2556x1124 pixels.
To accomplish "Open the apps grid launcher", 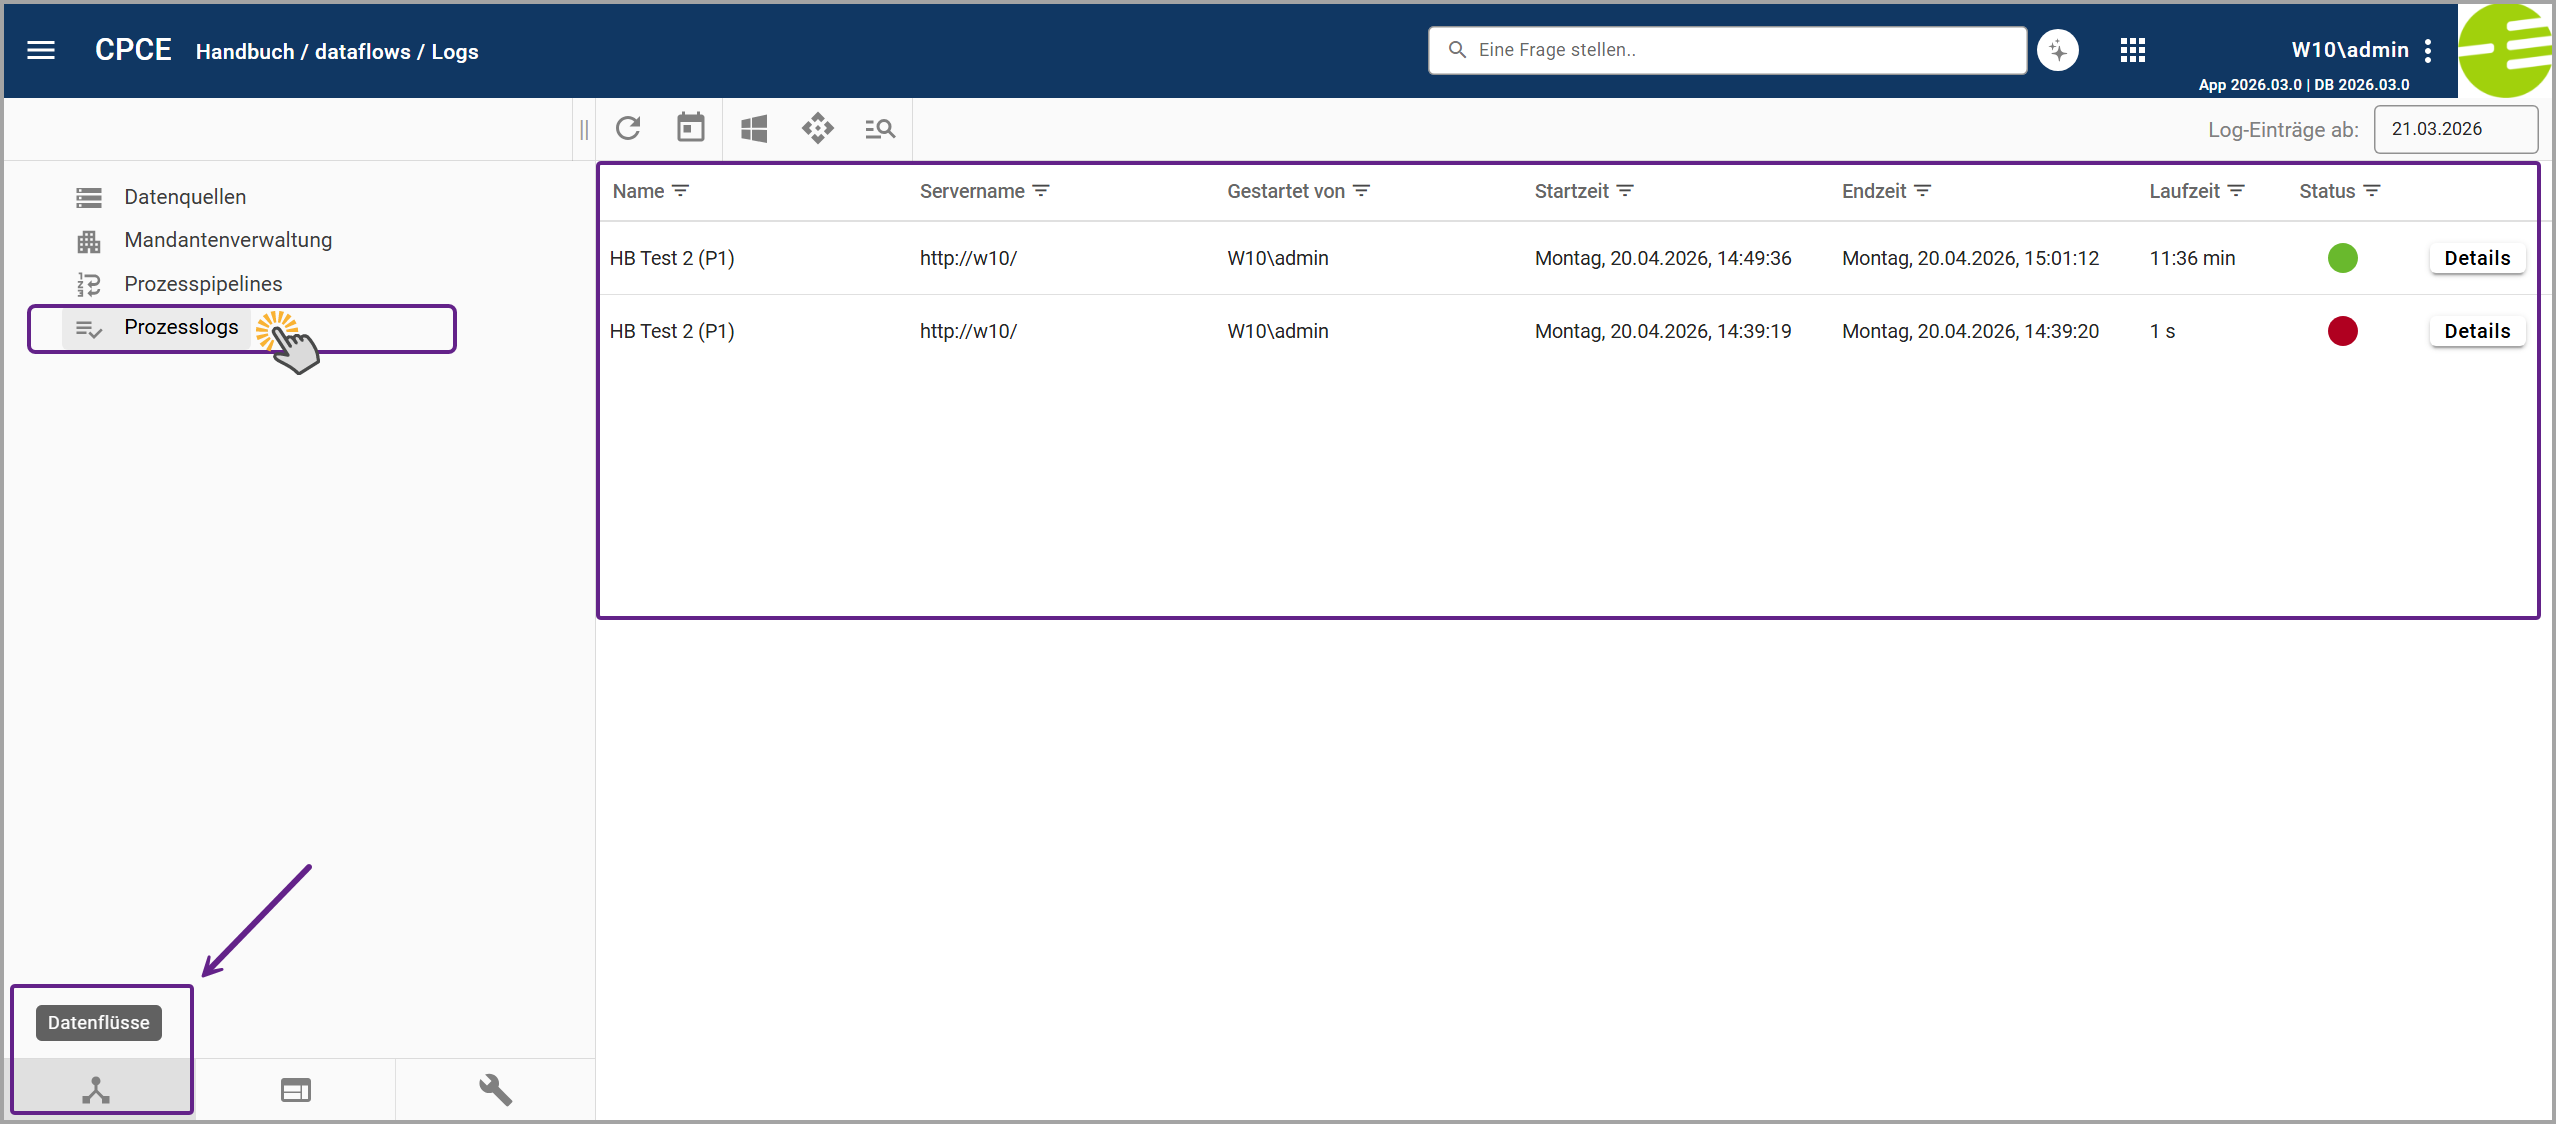I will pyautogui.click(x=2133, y=50).
